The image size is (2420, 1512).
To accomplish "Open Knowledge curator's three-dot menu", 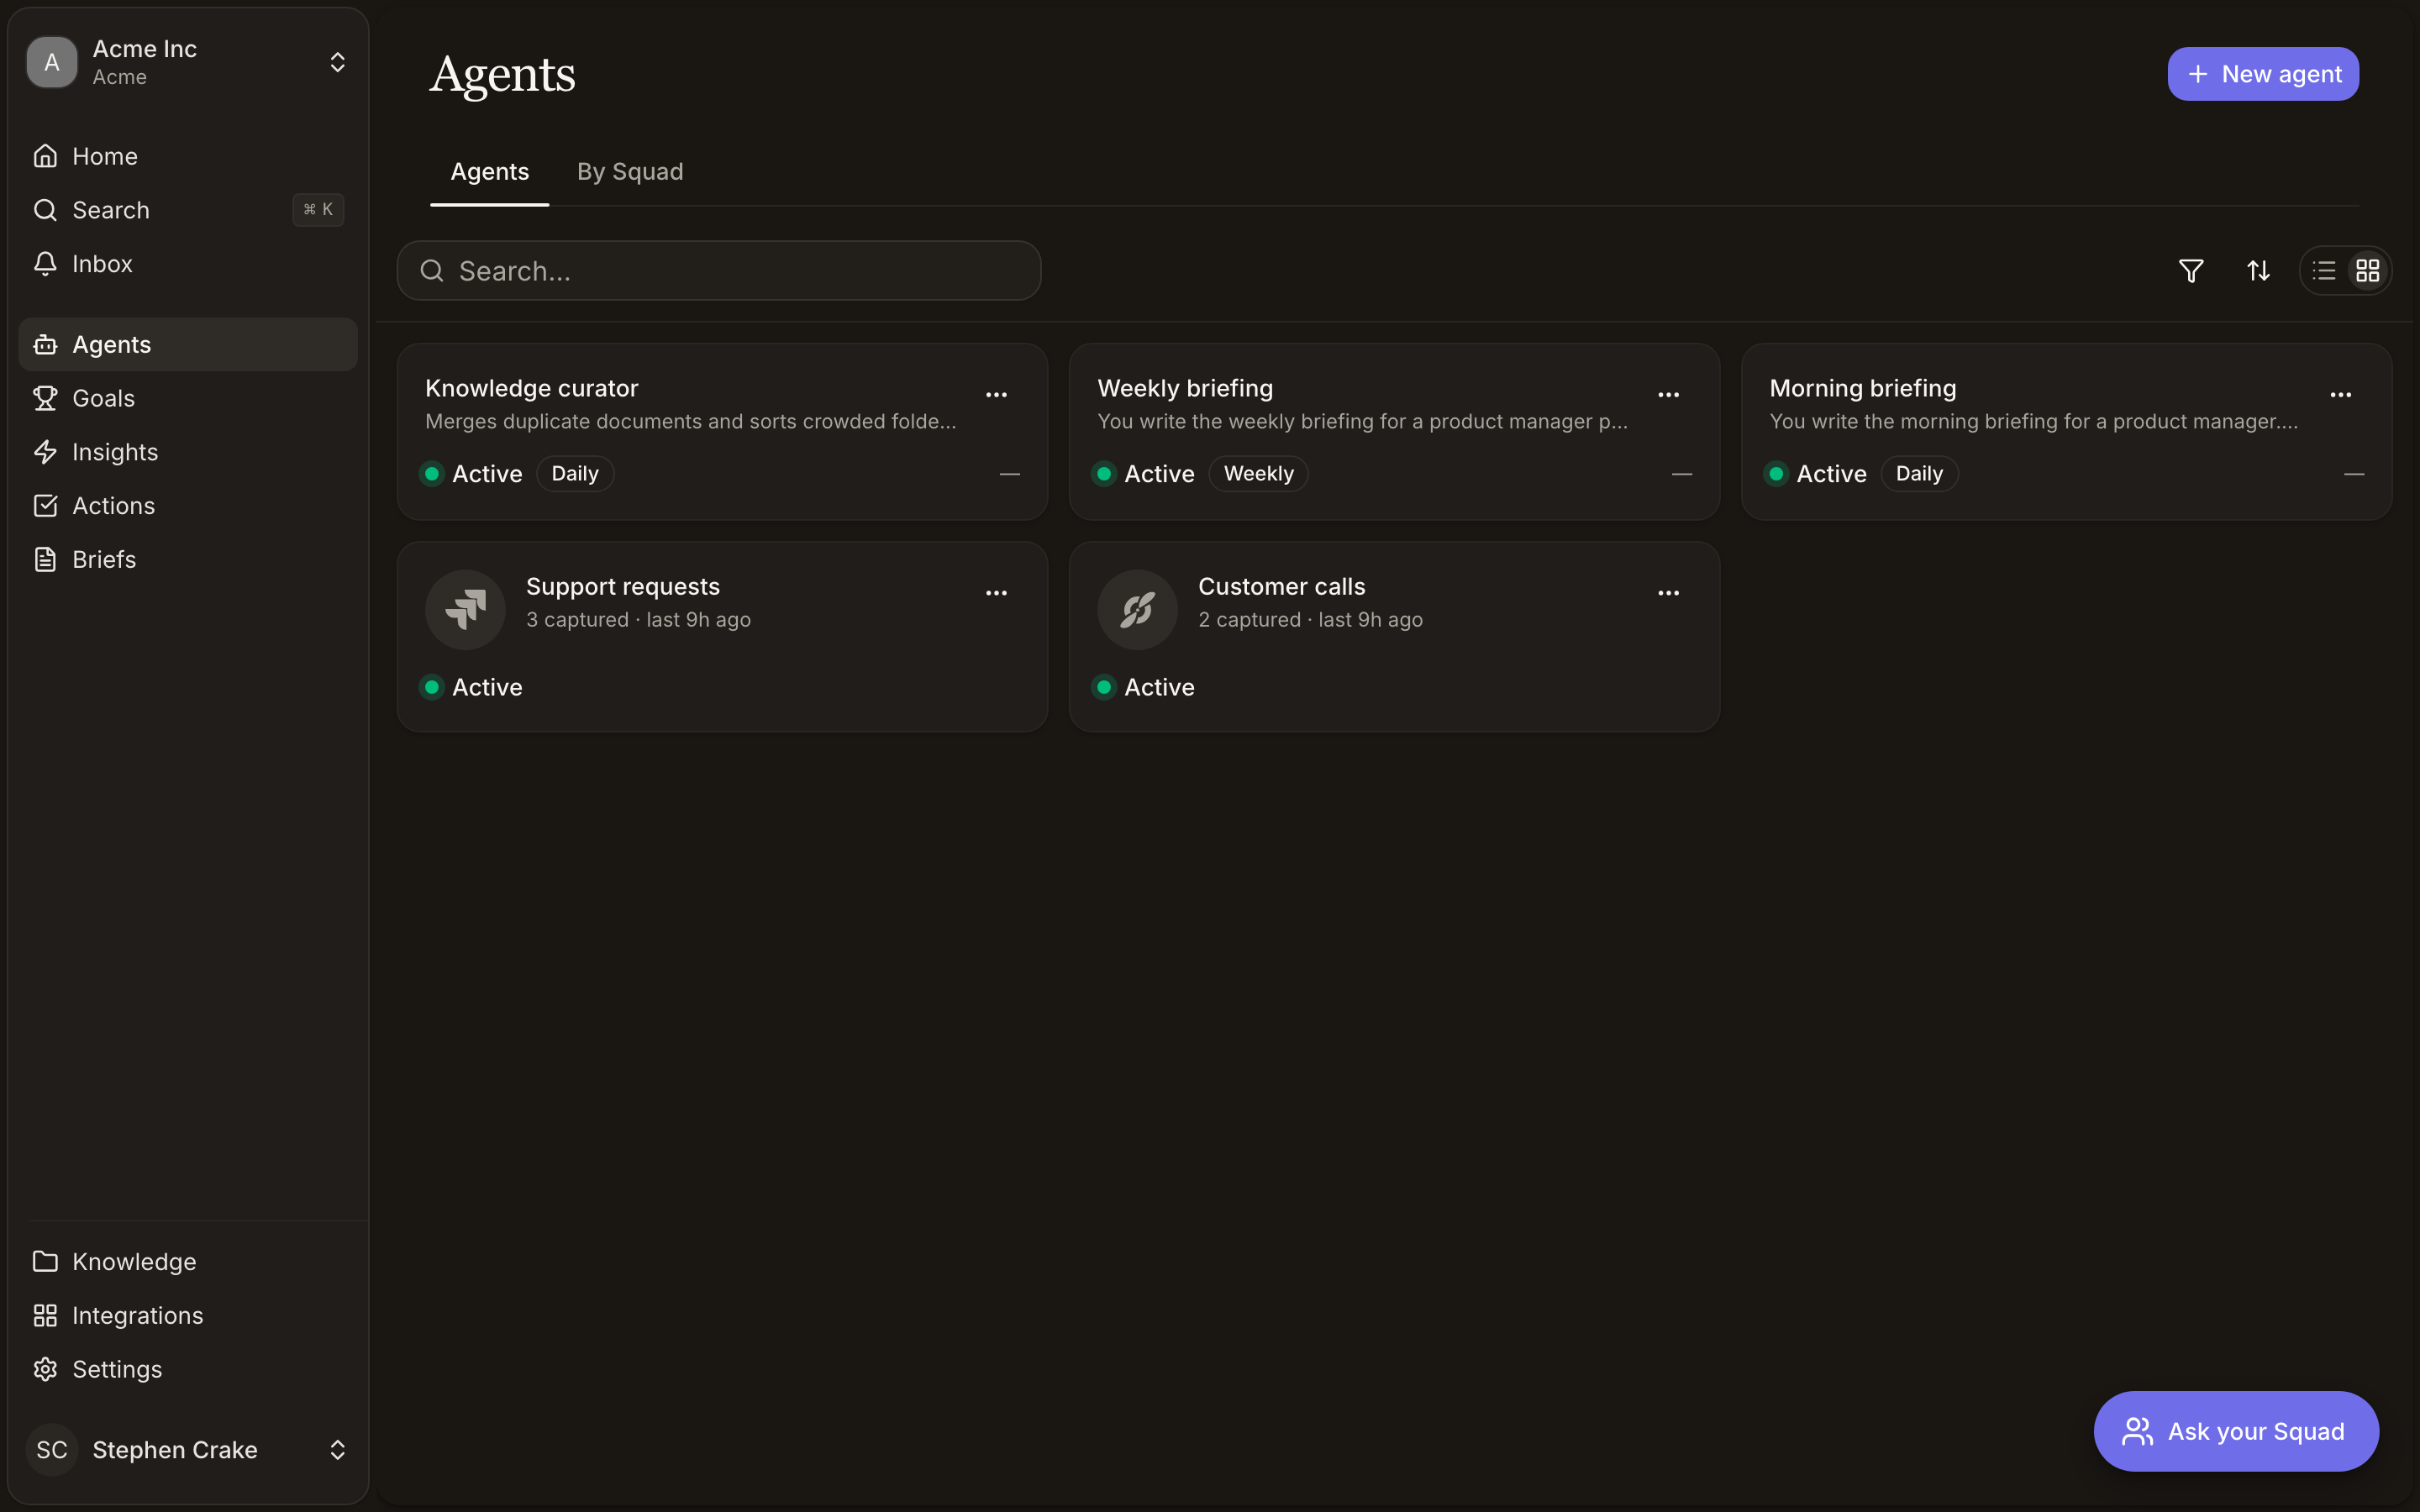I will click(x=996, y=395).
